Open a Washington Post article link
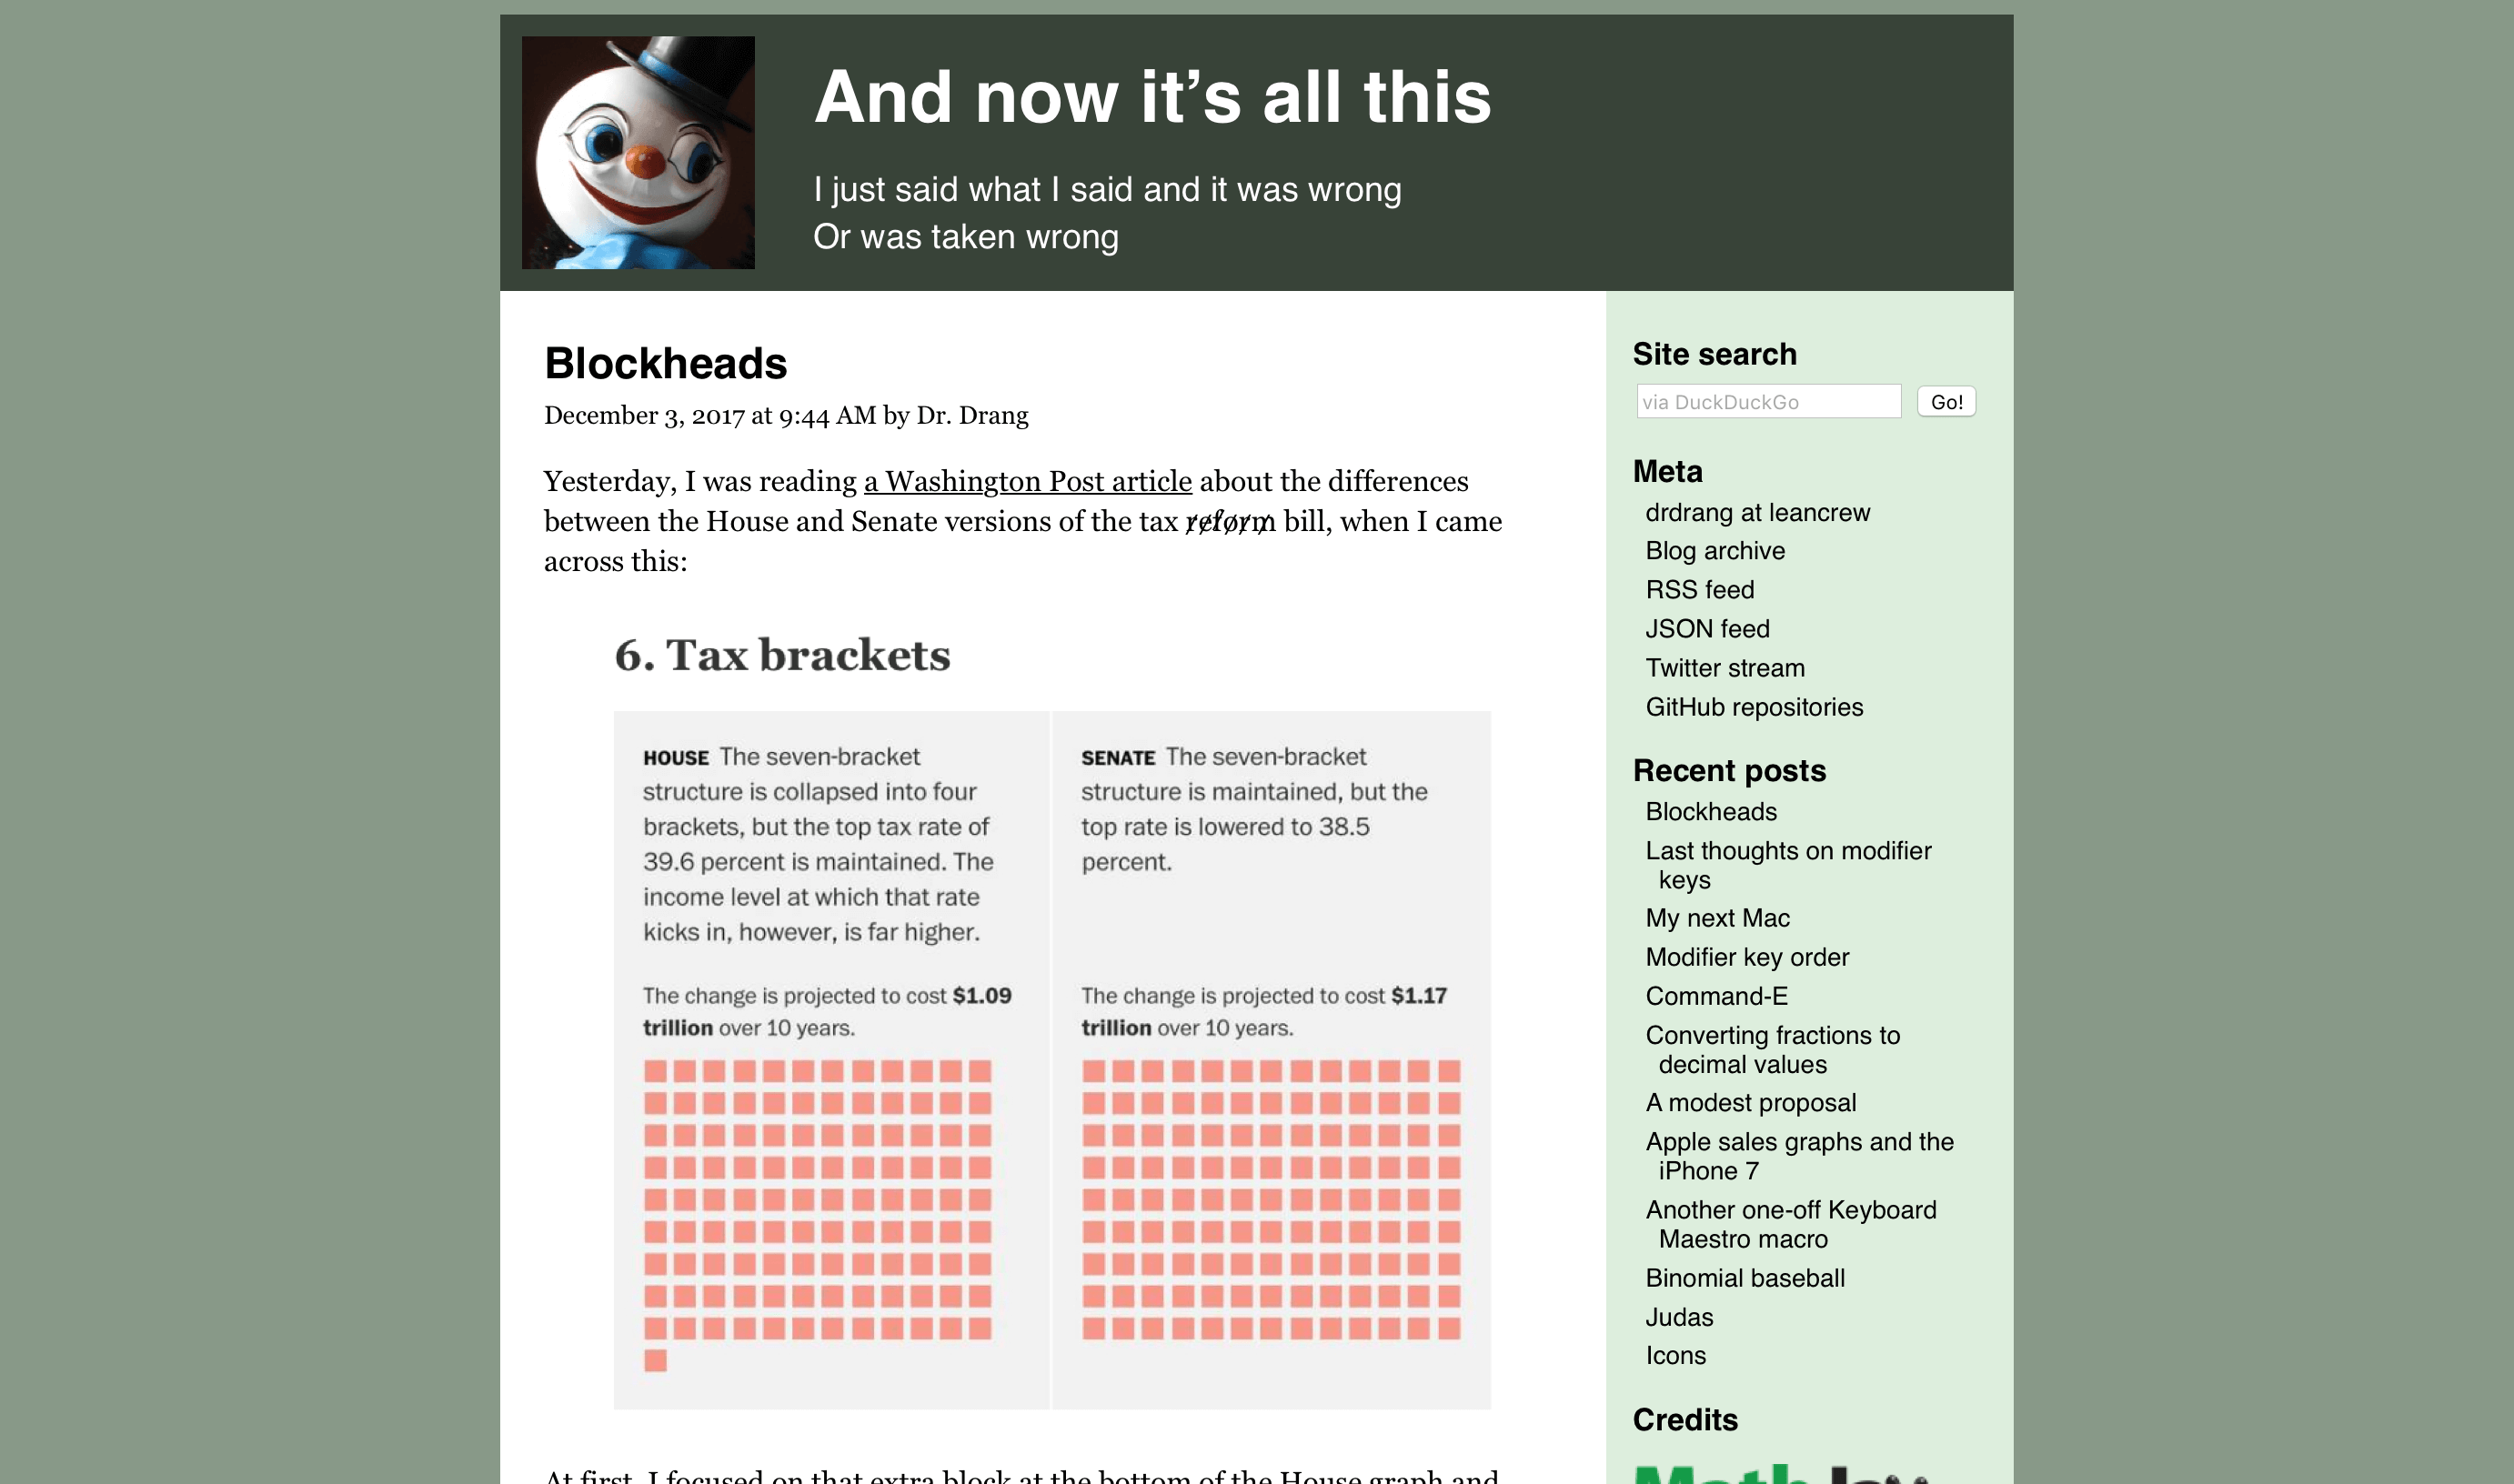The image size is (2514, 1484). pos(1028,480)
